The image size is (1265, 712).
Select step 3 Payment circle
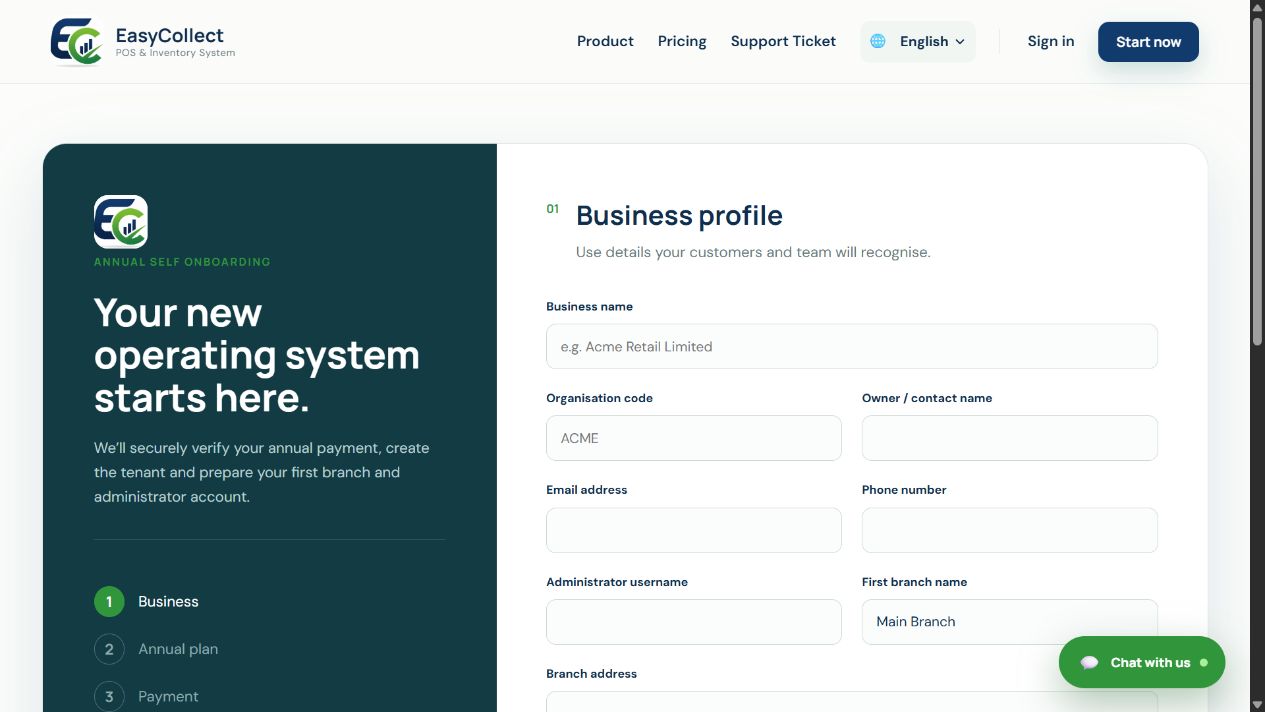point(109,697)
